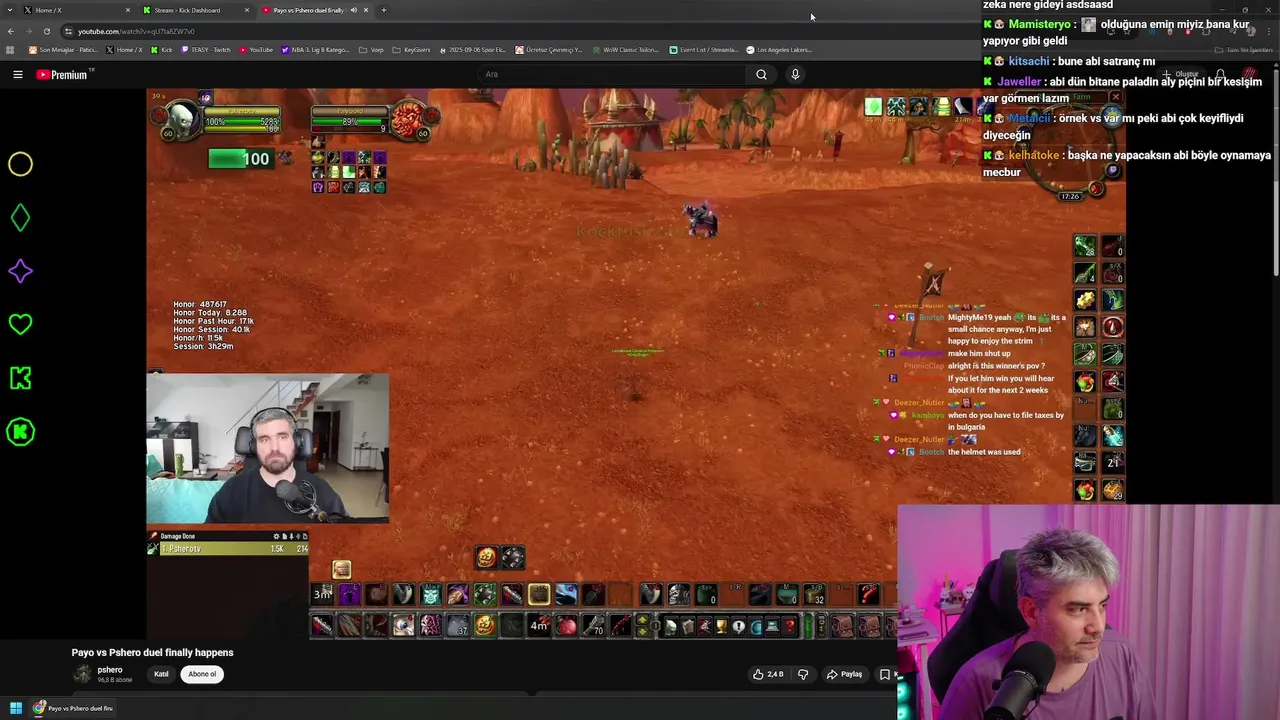Click the green Kick K logo icon
Image resolution: width=1280 pixels, height=720 pixels.
(20, 378)
